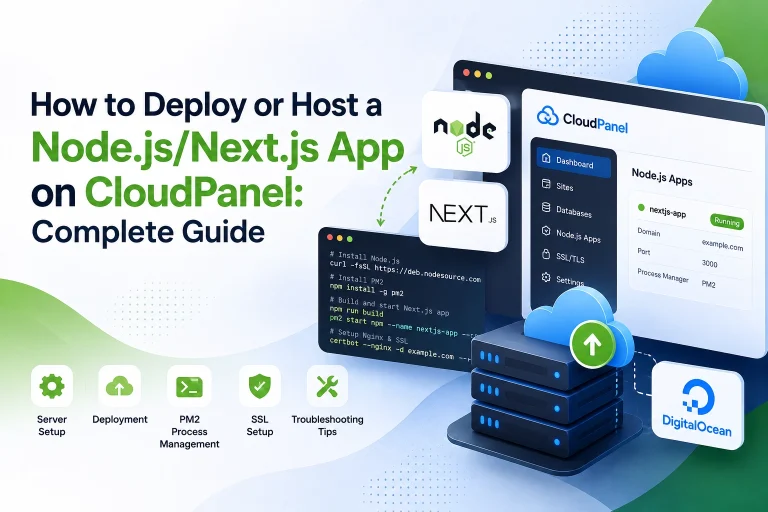Click the Node.js logo card

[x=465, y=132]
